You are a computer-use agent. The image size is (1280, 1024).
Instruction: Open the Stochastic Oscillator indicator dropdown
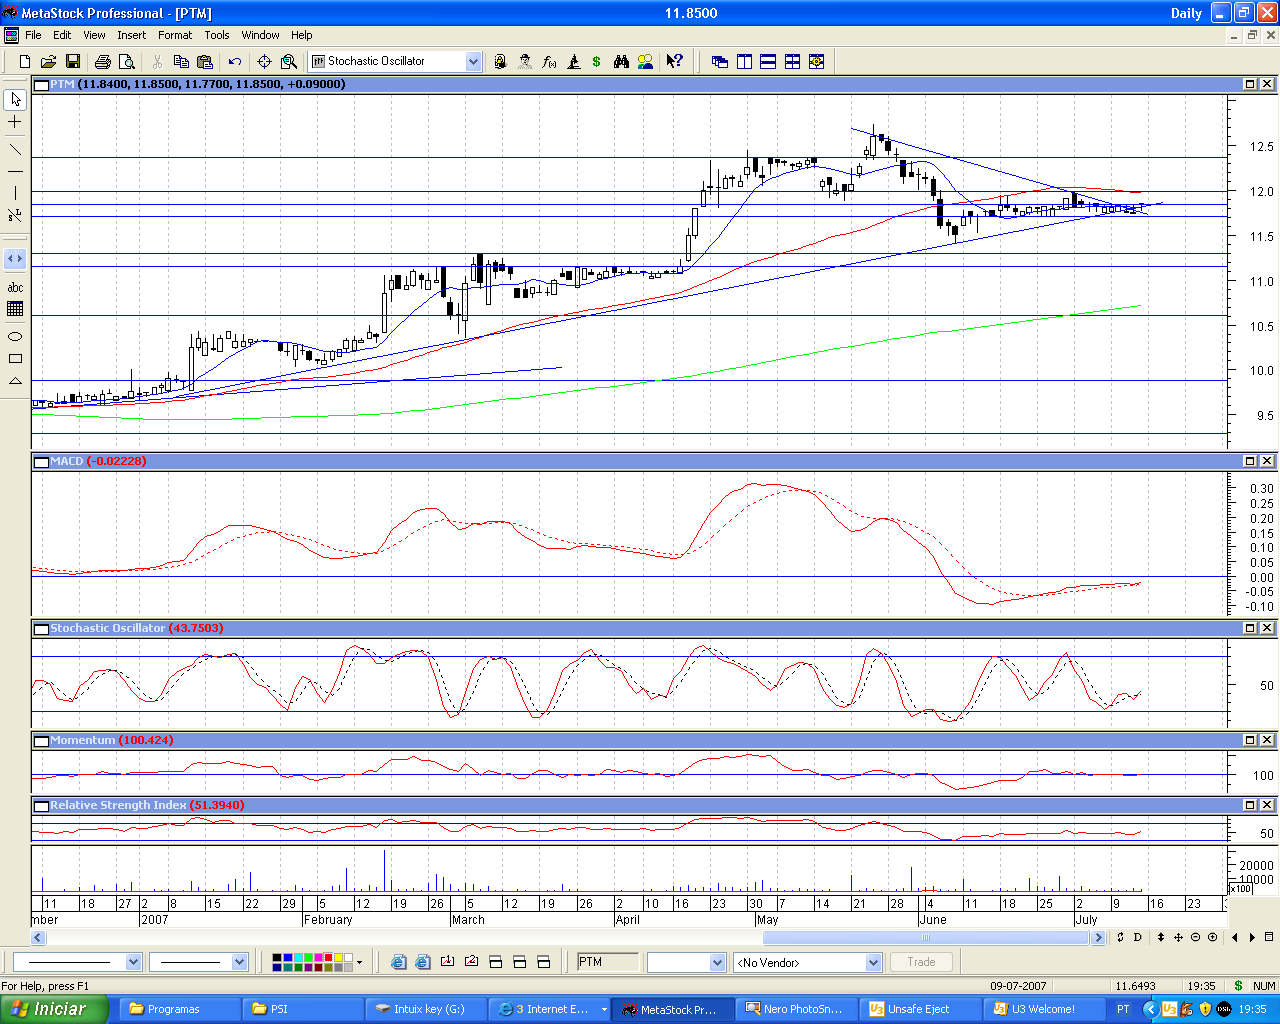coord(473,62)
